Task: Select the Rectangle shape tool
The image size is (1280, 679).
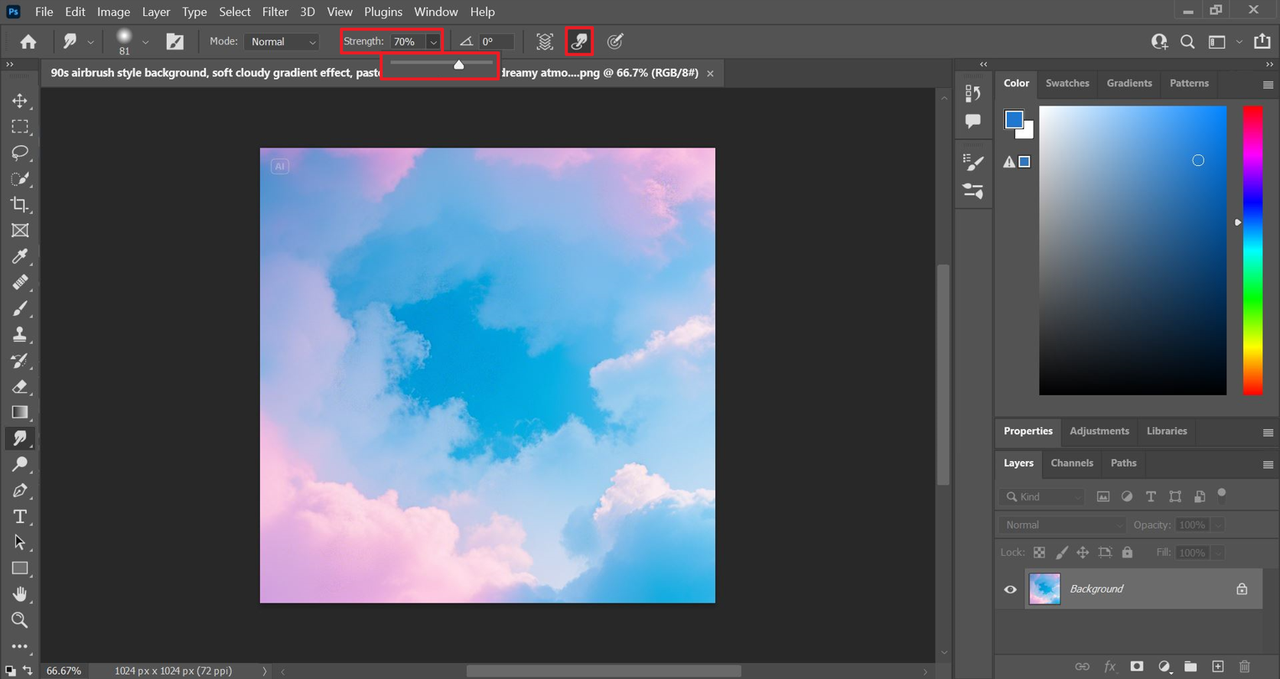Action: pos(19,569)
